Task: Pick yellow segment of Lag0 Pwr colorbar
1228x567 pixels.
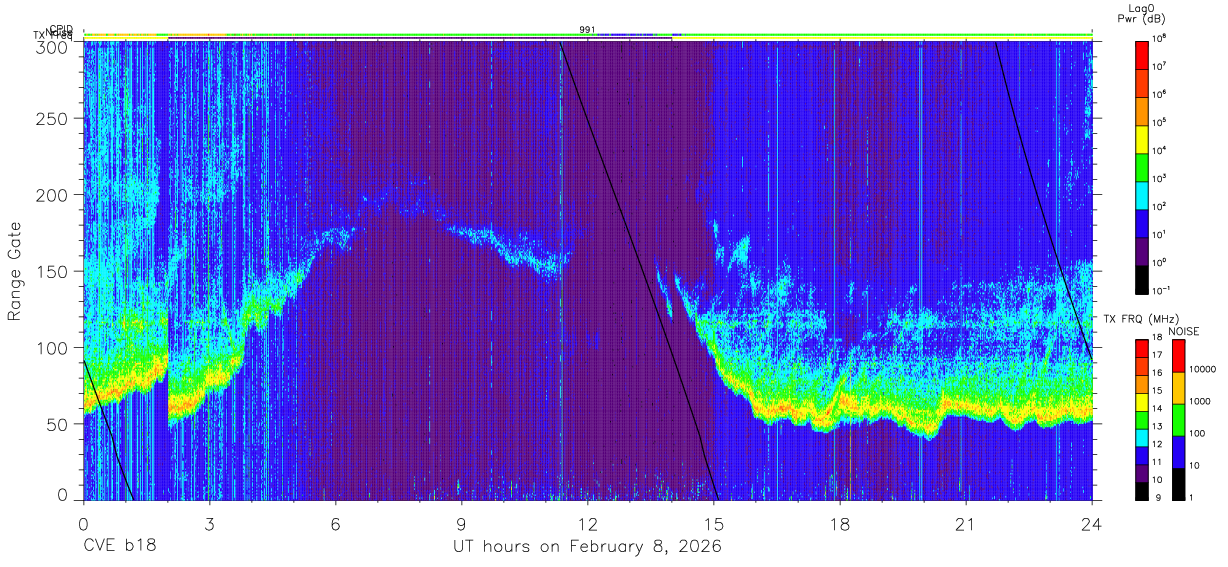Action: [x=1141, y=138]
